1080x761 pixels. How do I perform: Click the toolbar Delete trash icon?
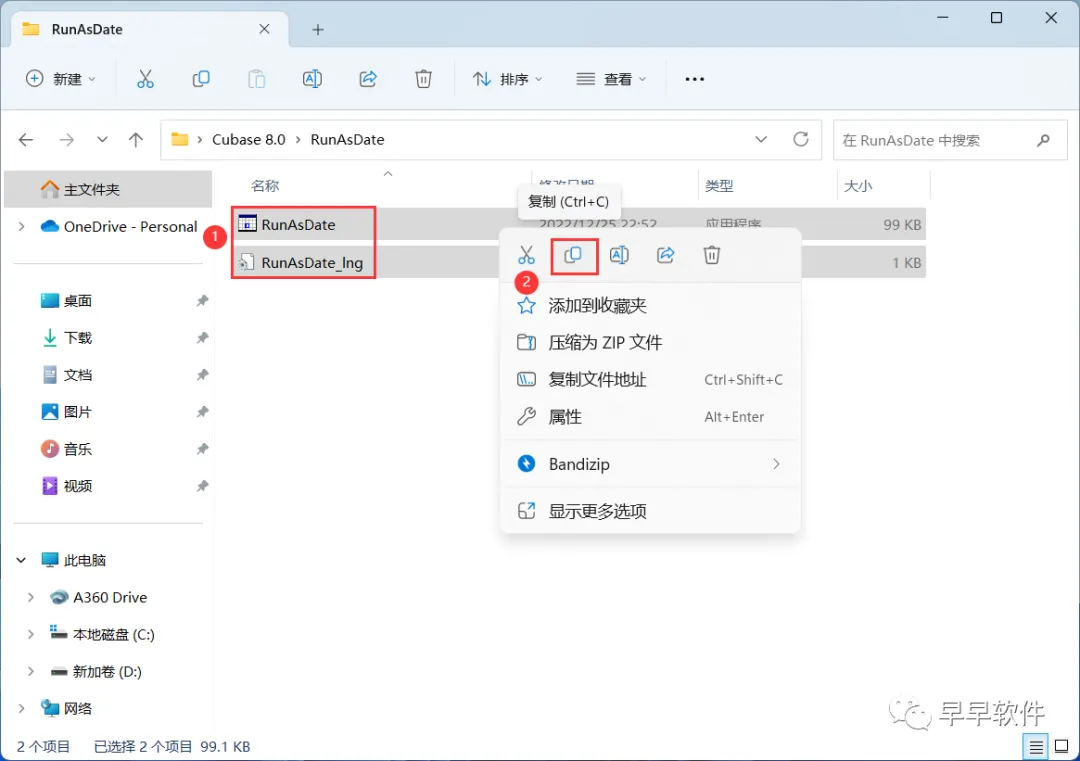pyautogui.click(x=423, y=79)
